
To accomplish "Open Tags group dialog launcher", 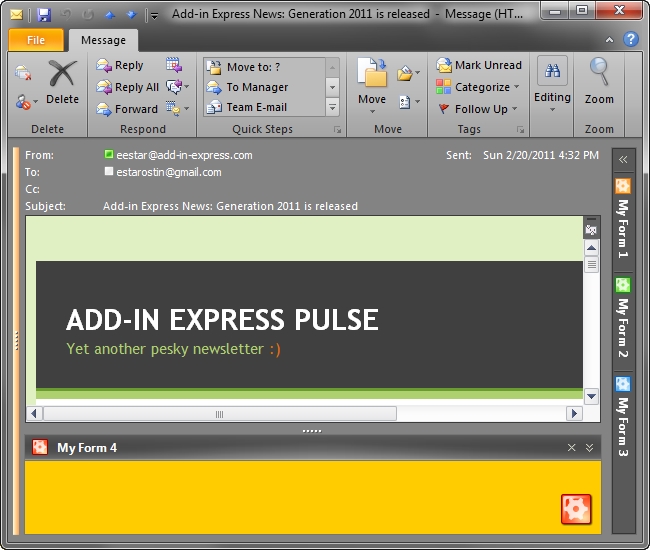I will [520, 130].
